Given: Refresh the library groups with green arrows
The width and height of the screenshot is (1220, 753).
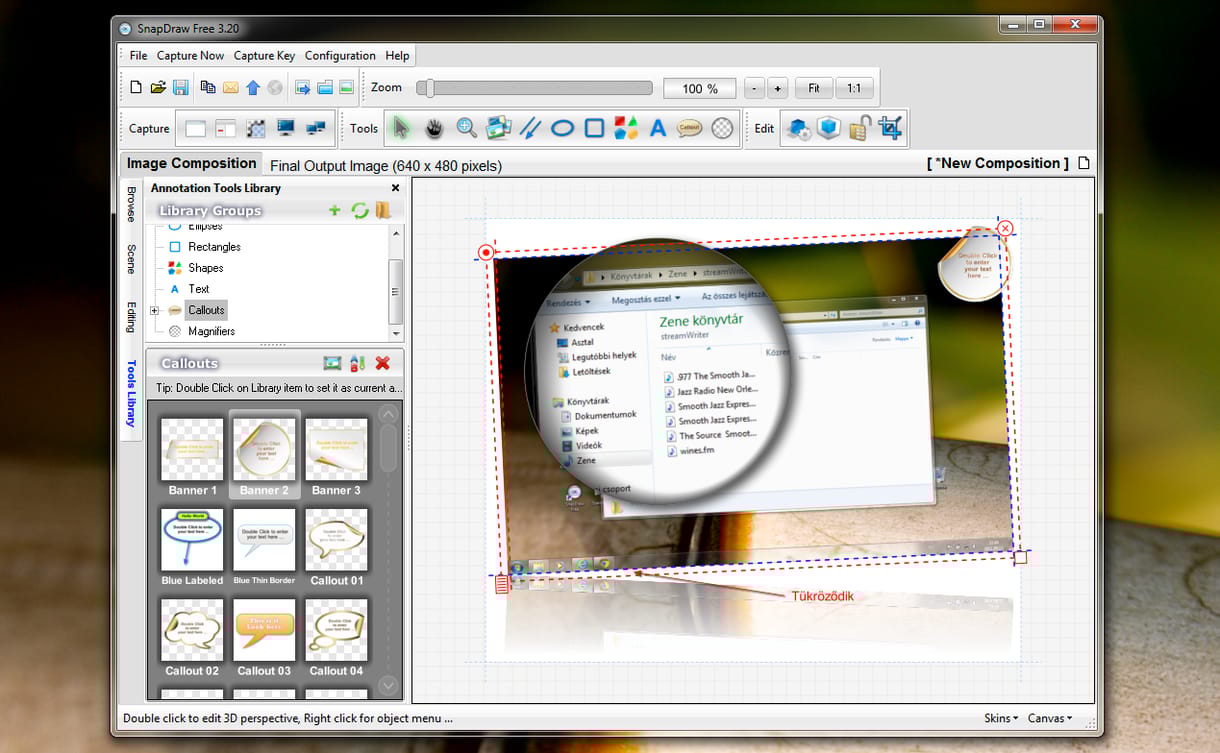Looking at the screenshot, I should pyautogui.click(x=360, y=210).
